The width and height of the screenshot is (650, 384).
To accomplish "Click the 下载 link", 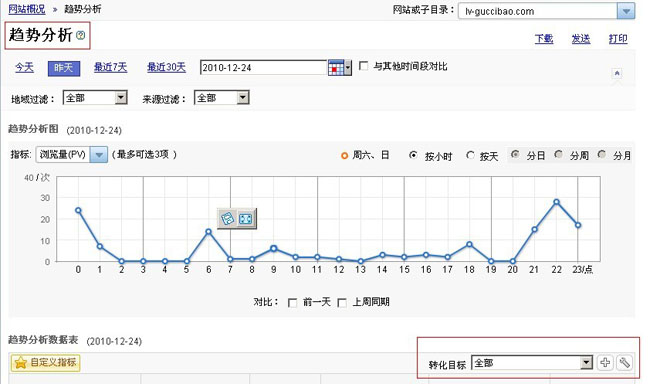I will pos(544,39).
